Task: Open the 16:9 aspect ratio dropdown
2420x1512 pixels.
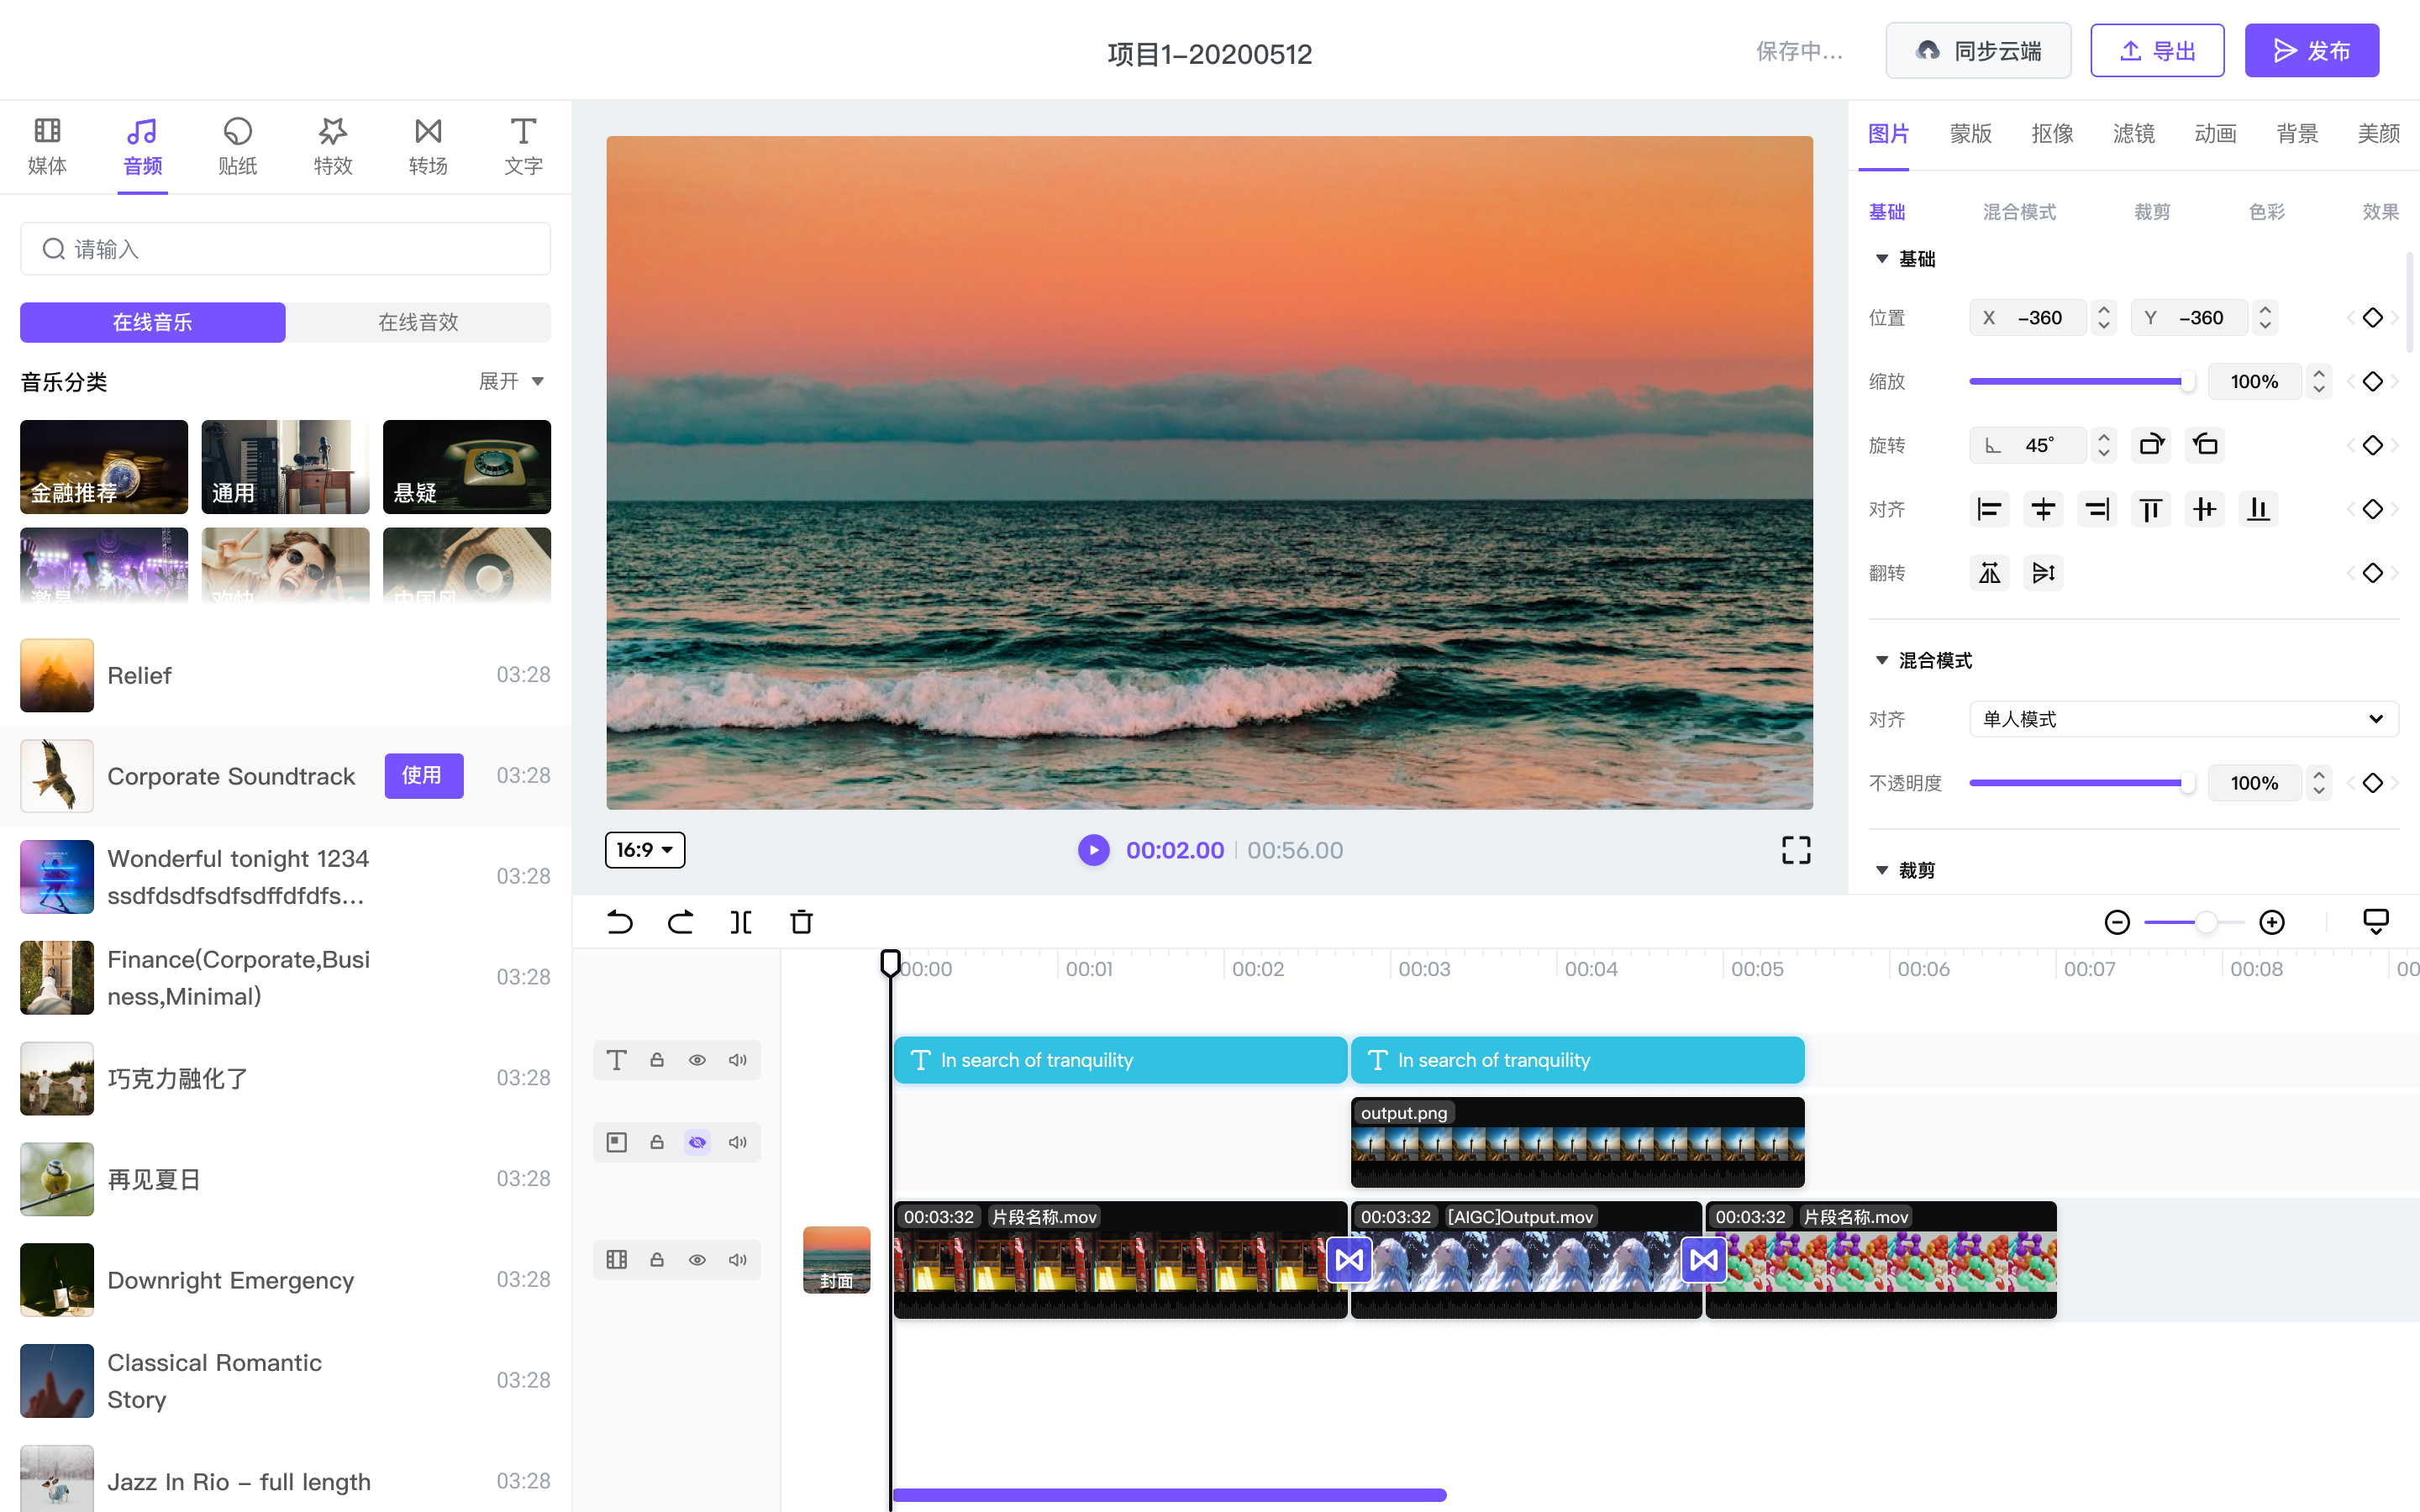Action: (x=645, y=850)
